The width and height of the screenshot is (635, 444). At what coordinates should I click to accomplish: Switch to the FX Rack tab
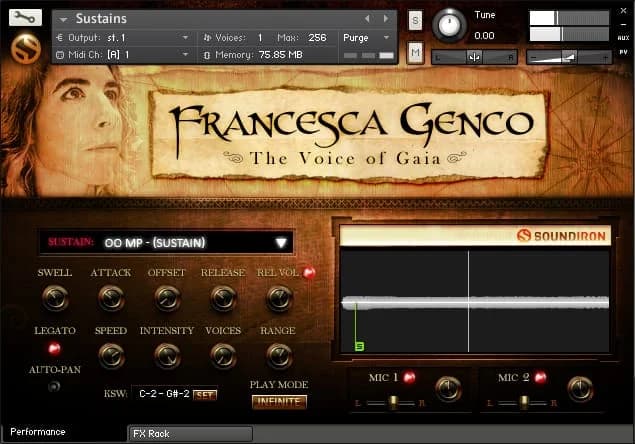coord(190,434)
